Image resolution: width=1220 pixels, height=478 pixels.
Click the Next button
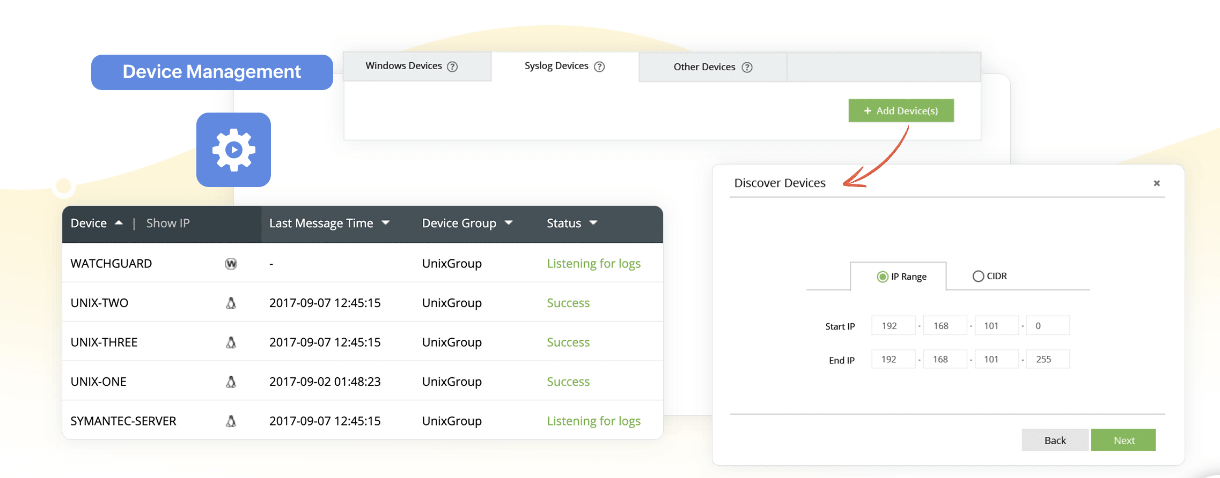click(x=1123, y=440)
